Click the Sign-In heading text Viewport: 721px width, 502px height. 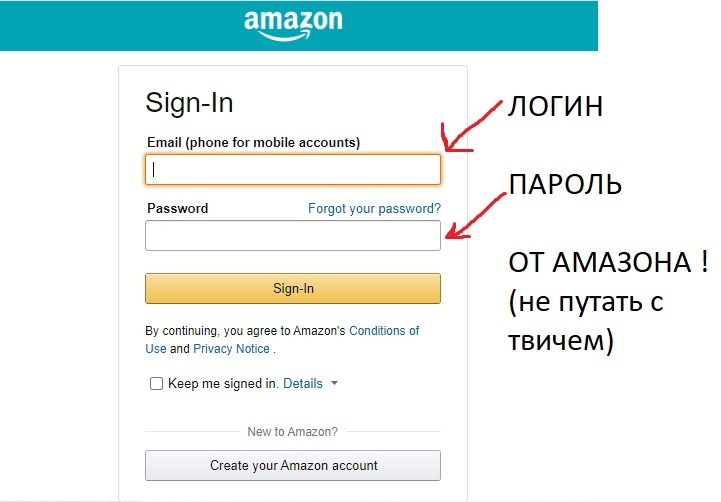(189, 103)
